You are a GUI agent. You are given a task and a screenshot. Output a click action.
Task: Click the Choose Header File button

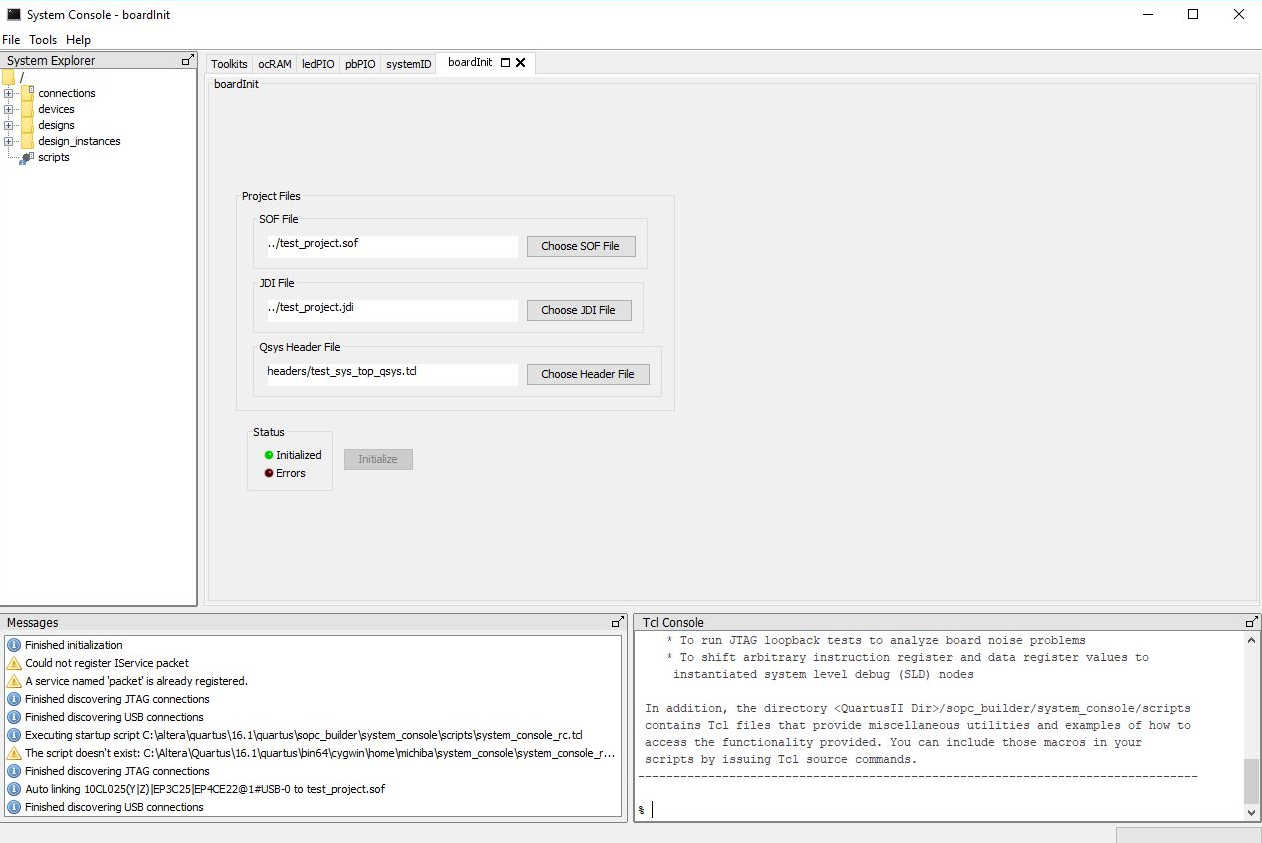click(588, 374)
